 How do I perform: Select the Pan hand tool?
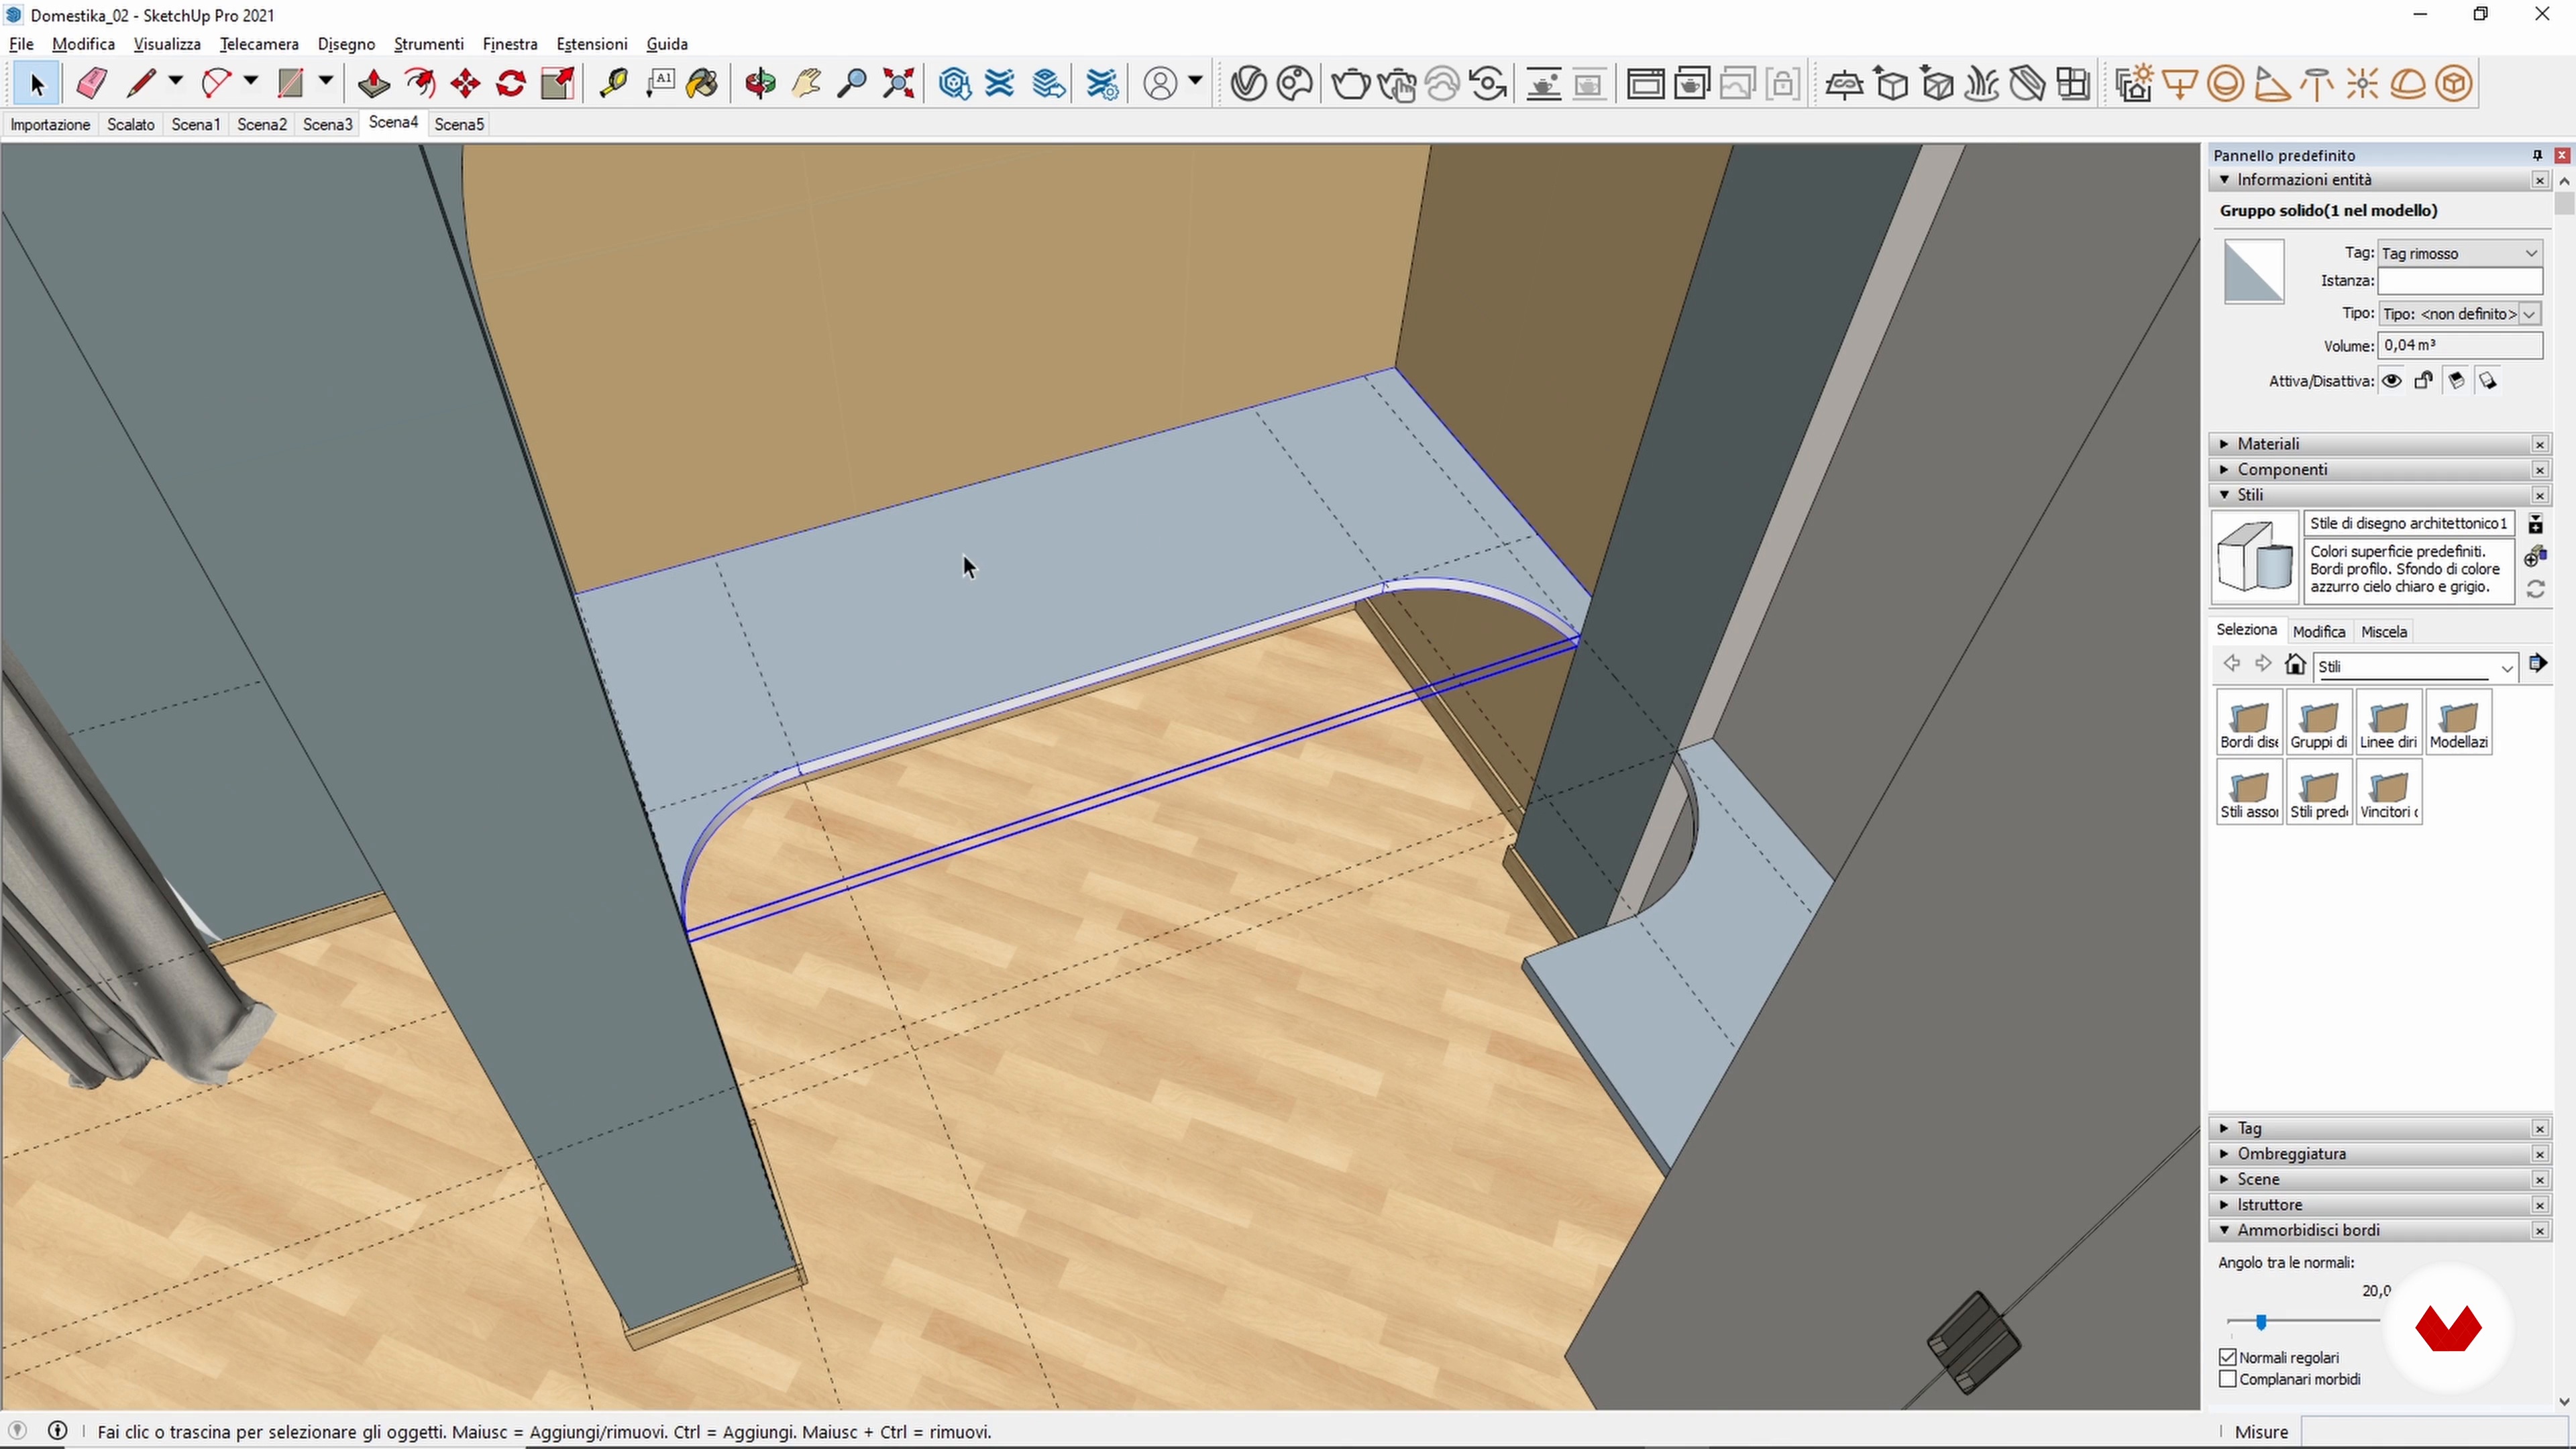coord(806,83)
